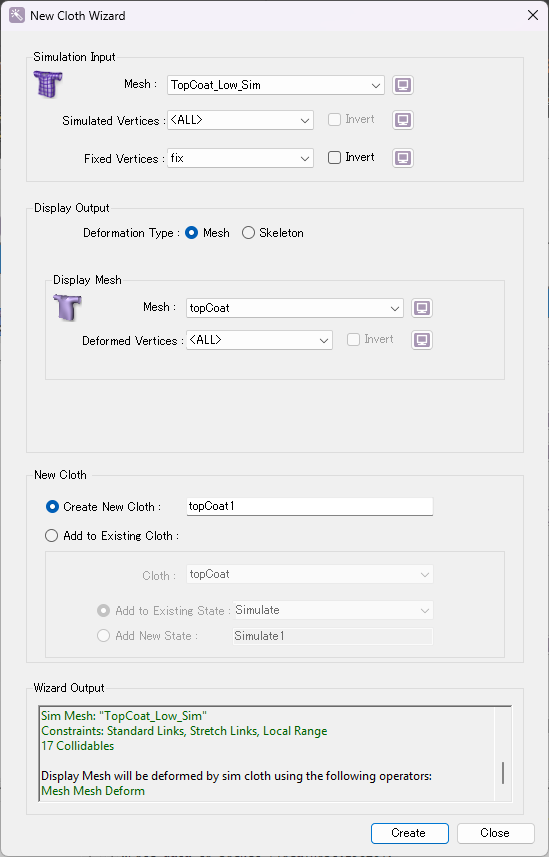Click the Wizard Output scrollbar thumb

tap(503, 773)
